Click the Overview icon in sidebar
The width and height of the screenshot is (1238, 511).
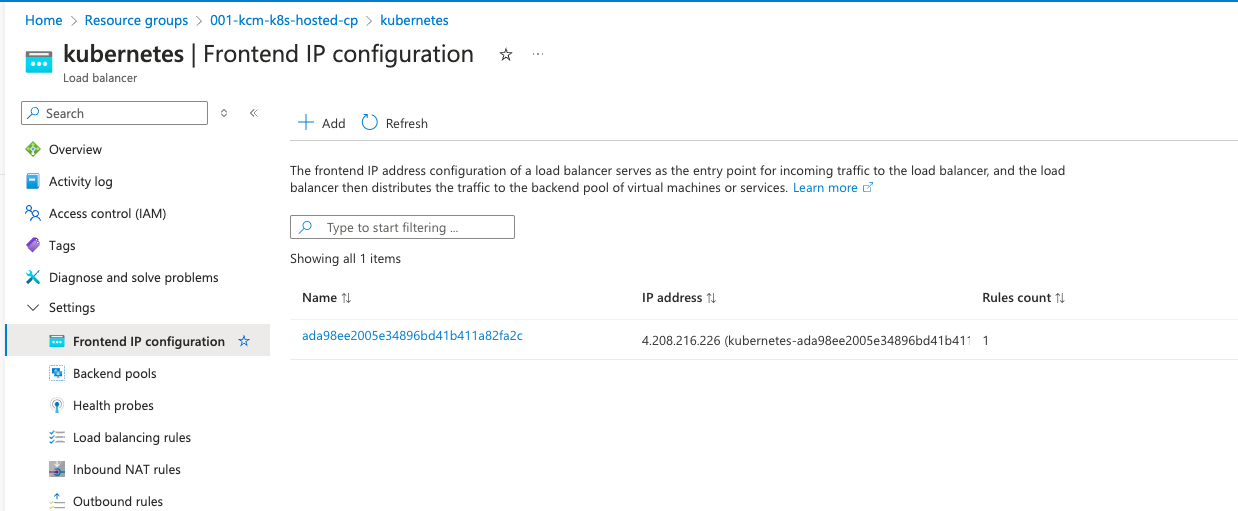tap(33, 149)
